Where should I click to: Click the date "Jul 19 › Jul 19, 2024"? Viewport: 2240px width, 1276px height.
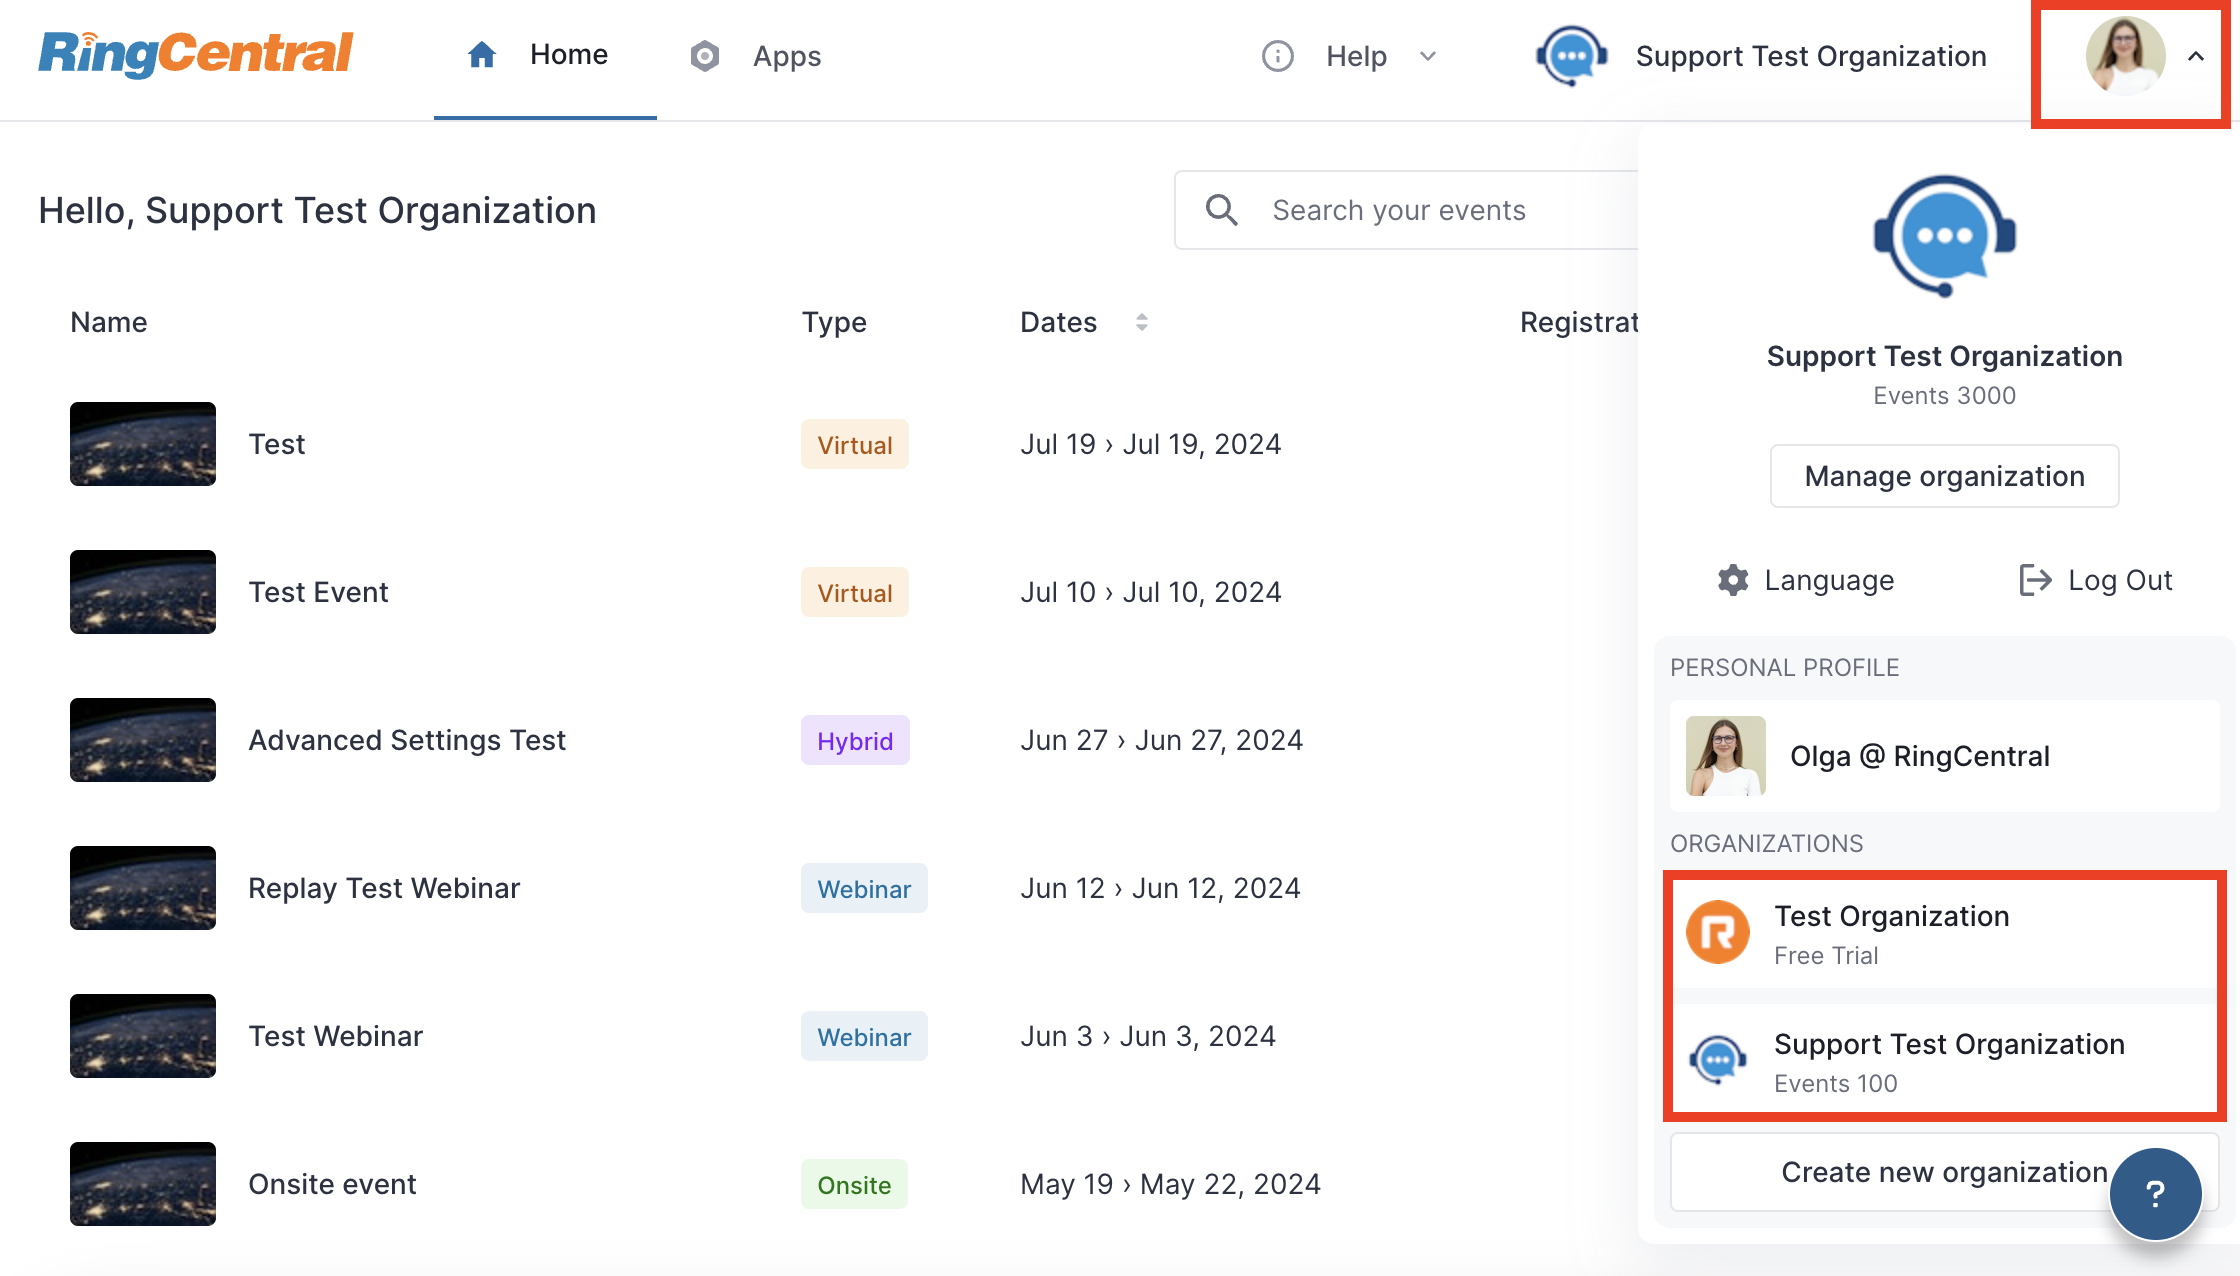click(x=1151, y=444)
